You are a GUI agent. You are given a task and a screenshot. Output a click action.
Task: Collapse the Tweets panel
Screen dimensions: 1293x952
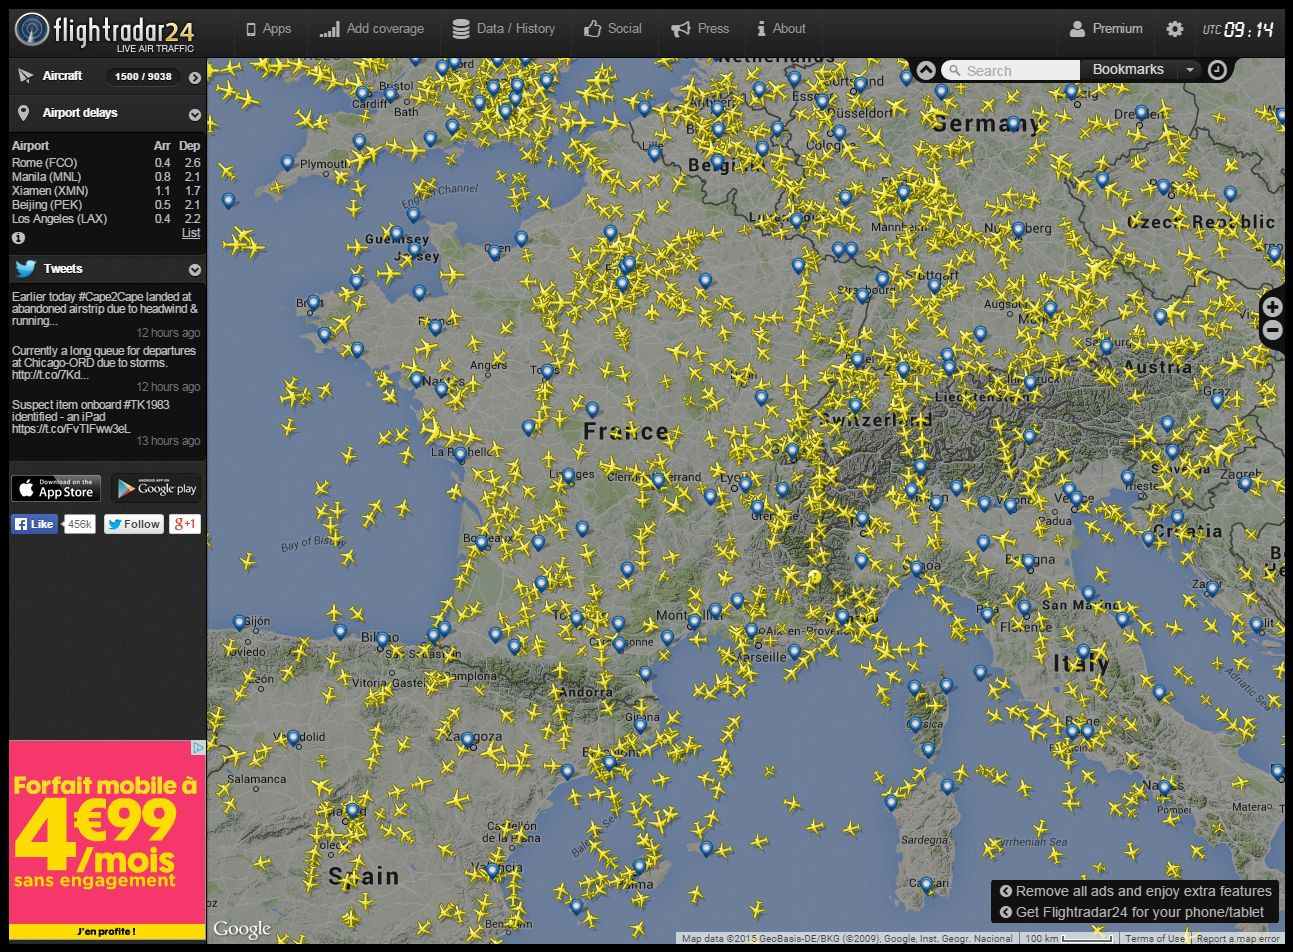195,269
